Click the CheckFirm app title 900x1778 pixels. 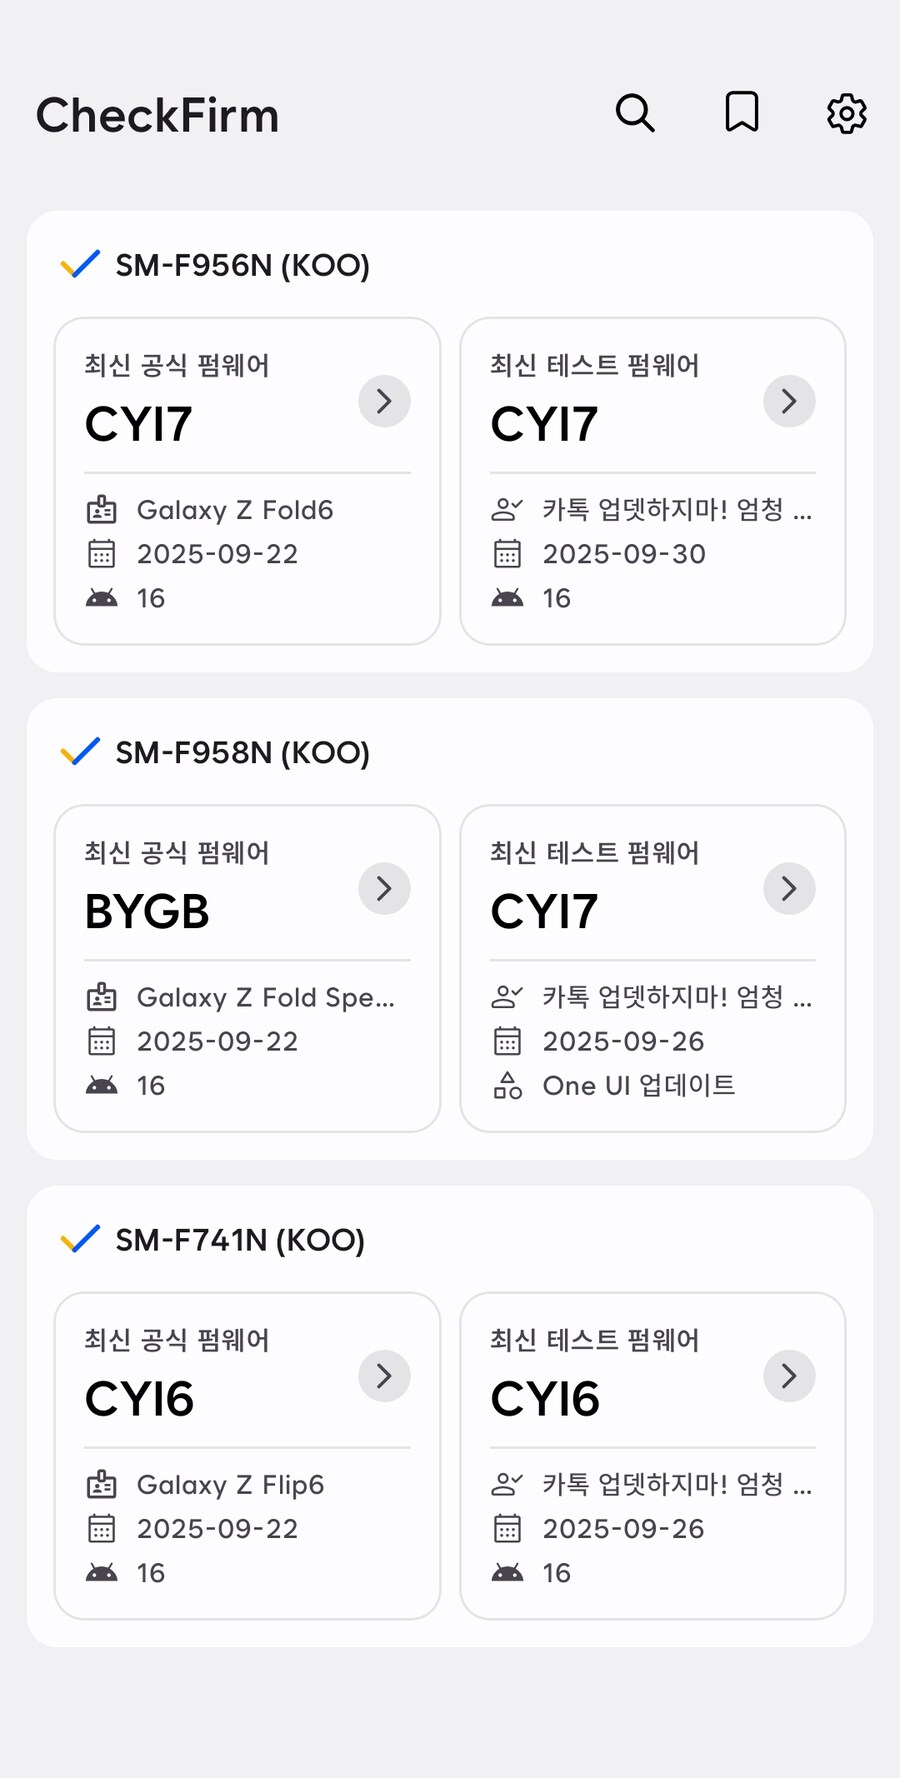[x=157, y=115]
